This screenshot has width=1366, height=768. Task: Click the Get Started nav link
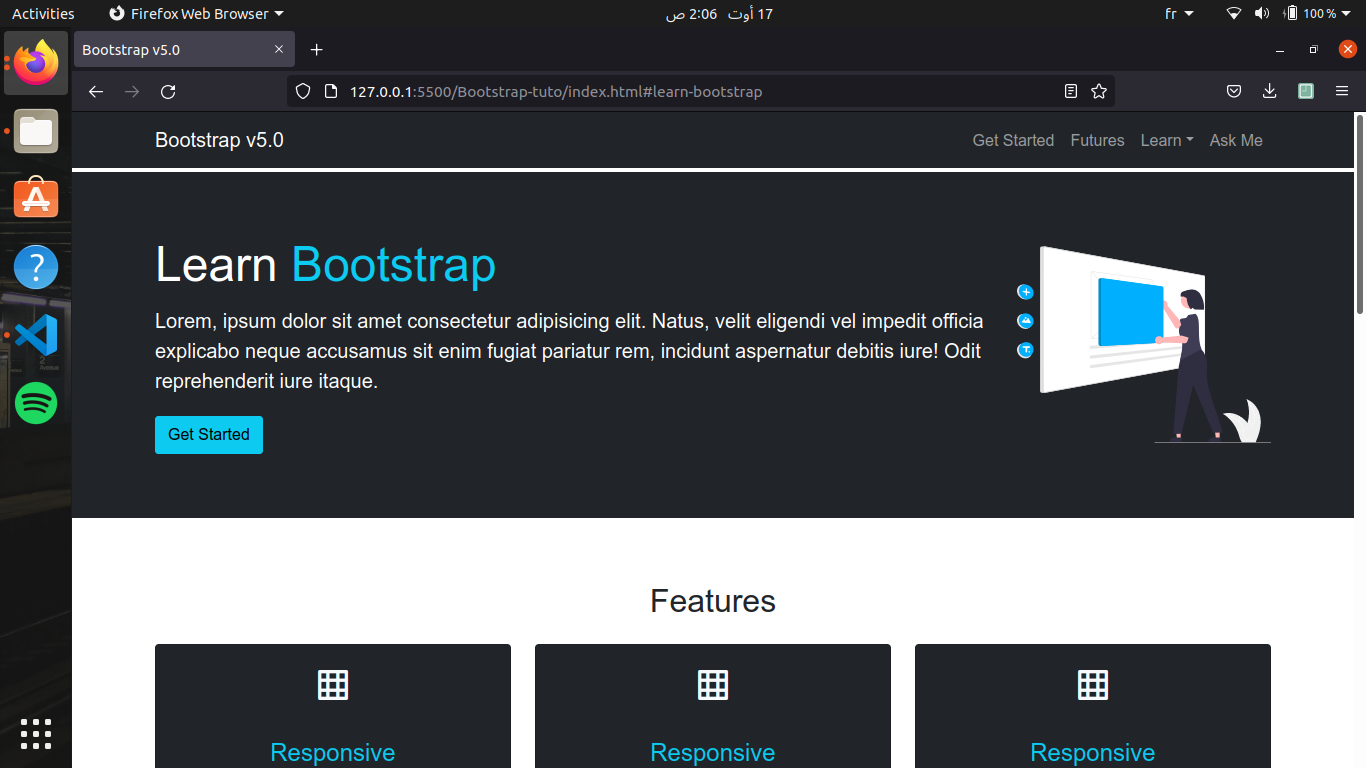[1013, 141]
